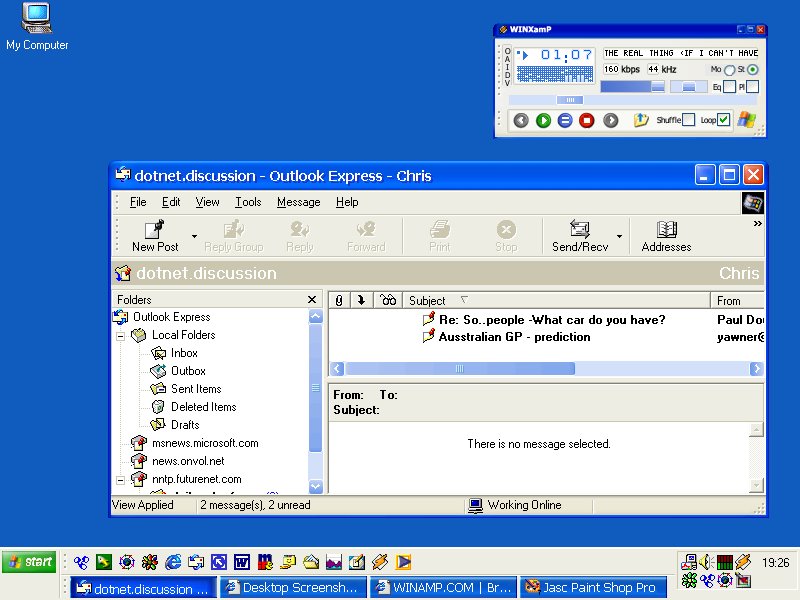Click the Windows start button

pyautogui.click(x=29, y=562)
